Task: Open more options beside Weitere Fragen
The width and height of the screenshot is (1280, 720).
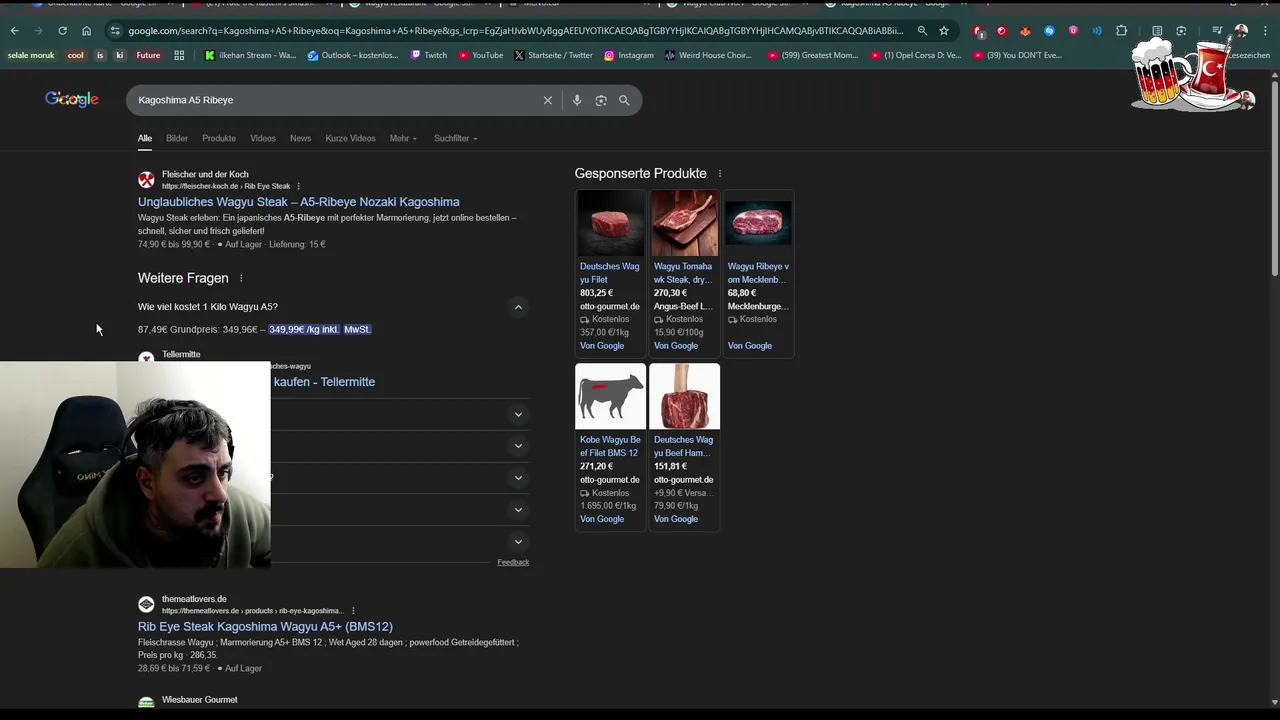Action: tap(241, 278)
